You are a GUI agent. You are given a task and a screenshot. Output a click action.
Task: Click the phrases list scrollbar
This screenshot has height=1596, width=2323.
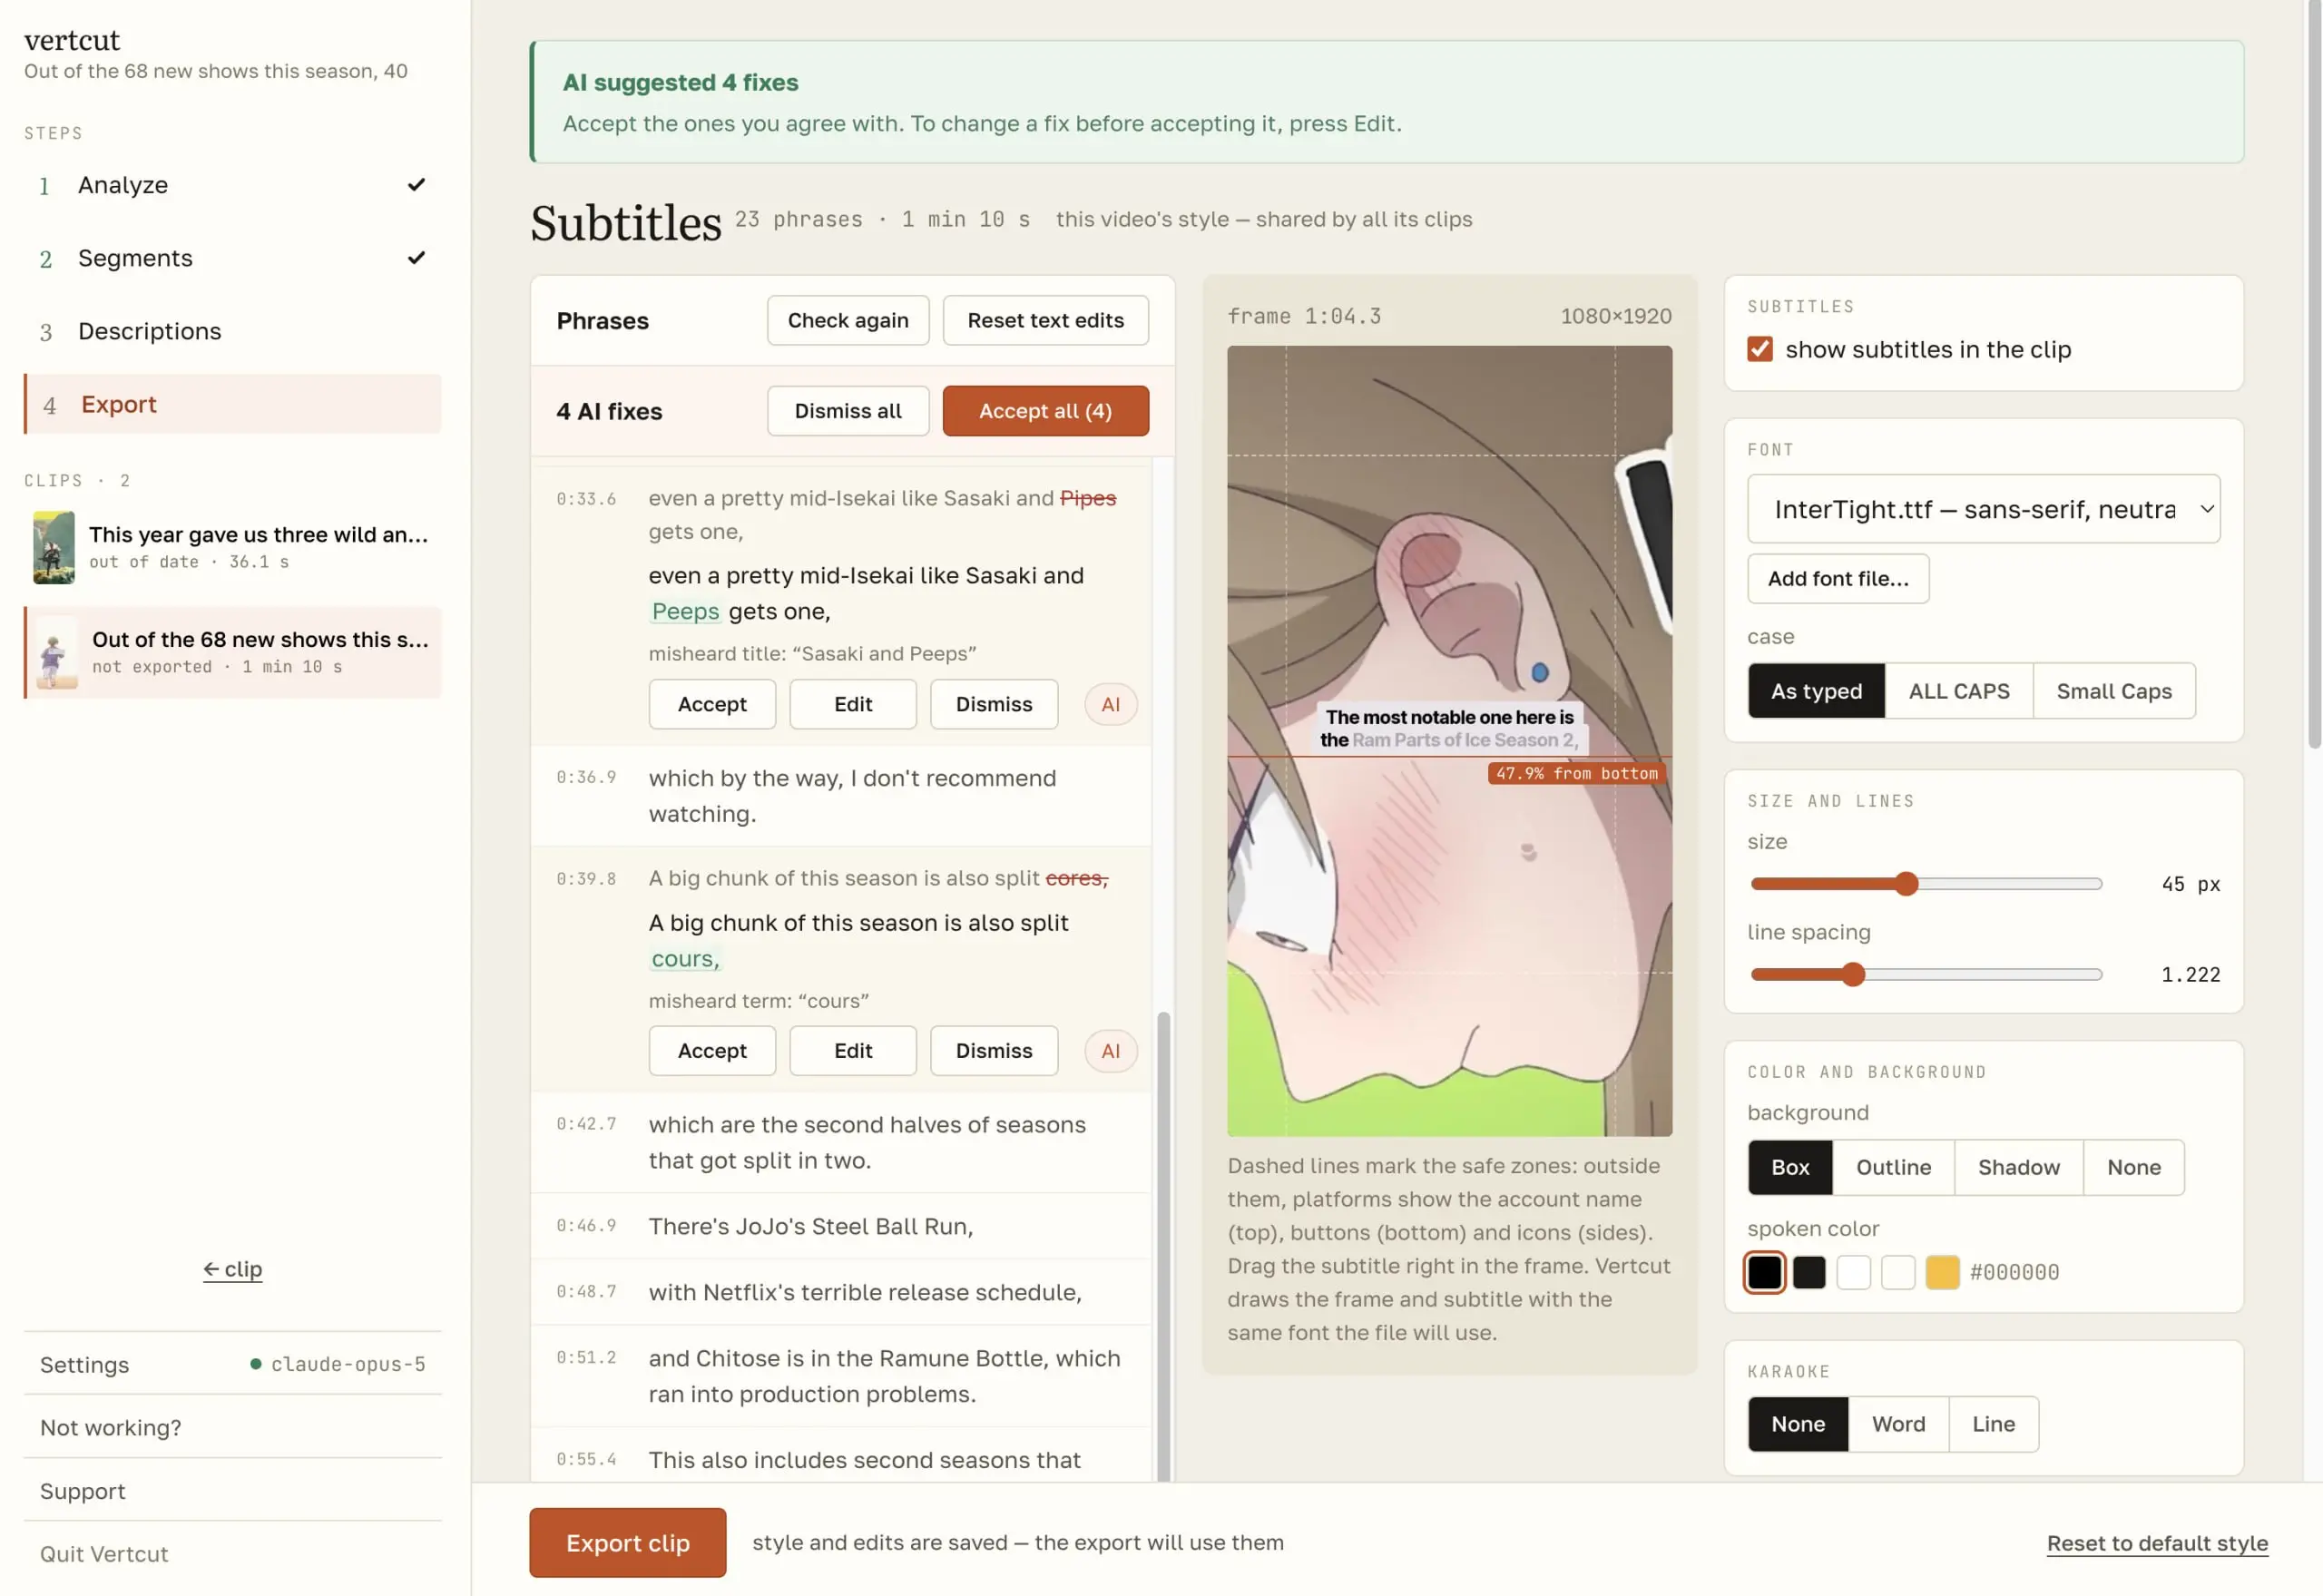pyautogui.click(x=1162, y=1245)
